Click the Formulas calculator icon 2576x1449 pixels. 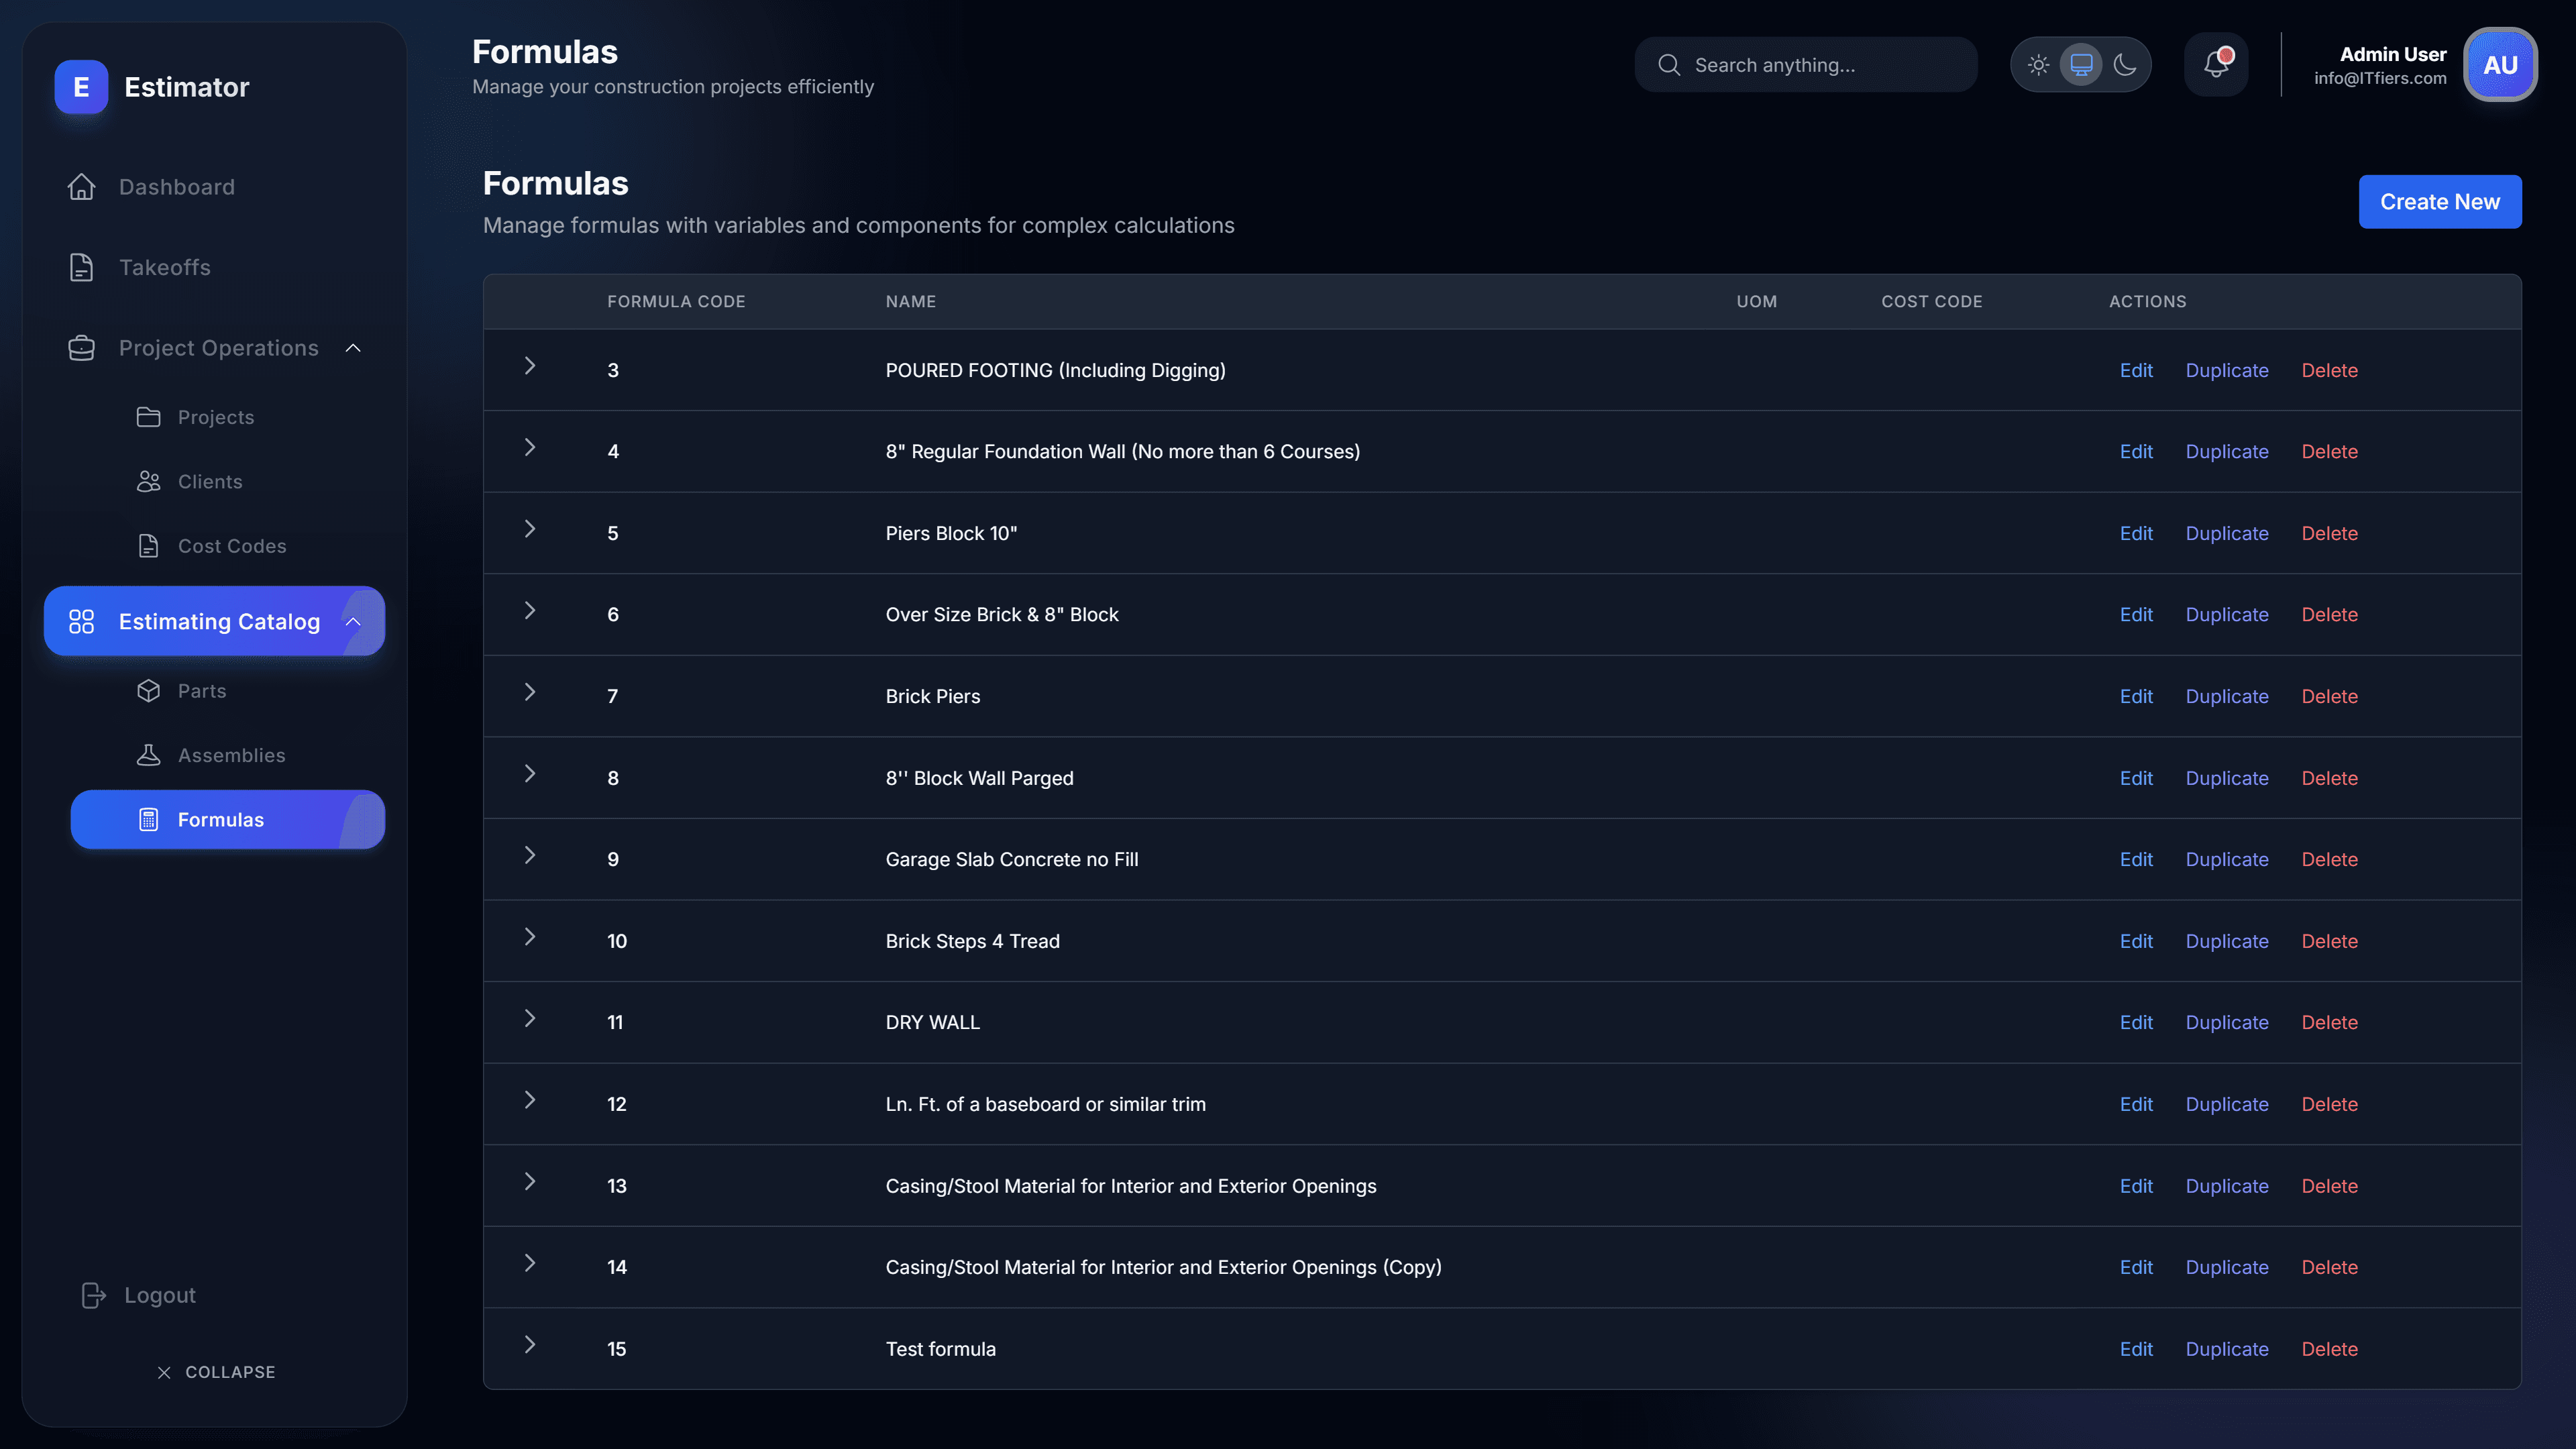pyautogui.click(x=148, y=820)
